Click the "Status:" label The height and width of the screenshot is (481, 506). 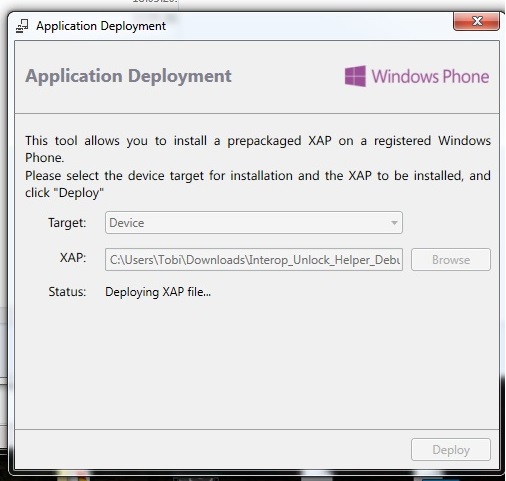pyautogui.click(x=67, y=292)
